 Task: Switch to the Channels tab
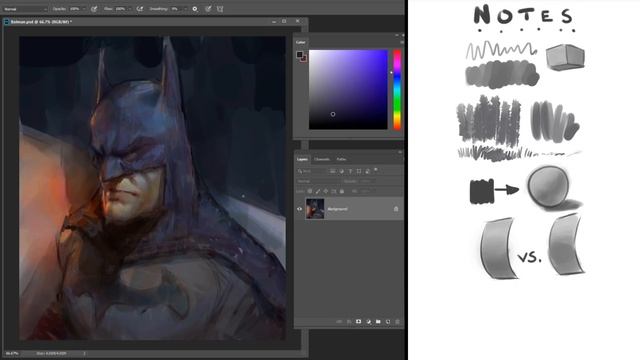pos(322,159)
